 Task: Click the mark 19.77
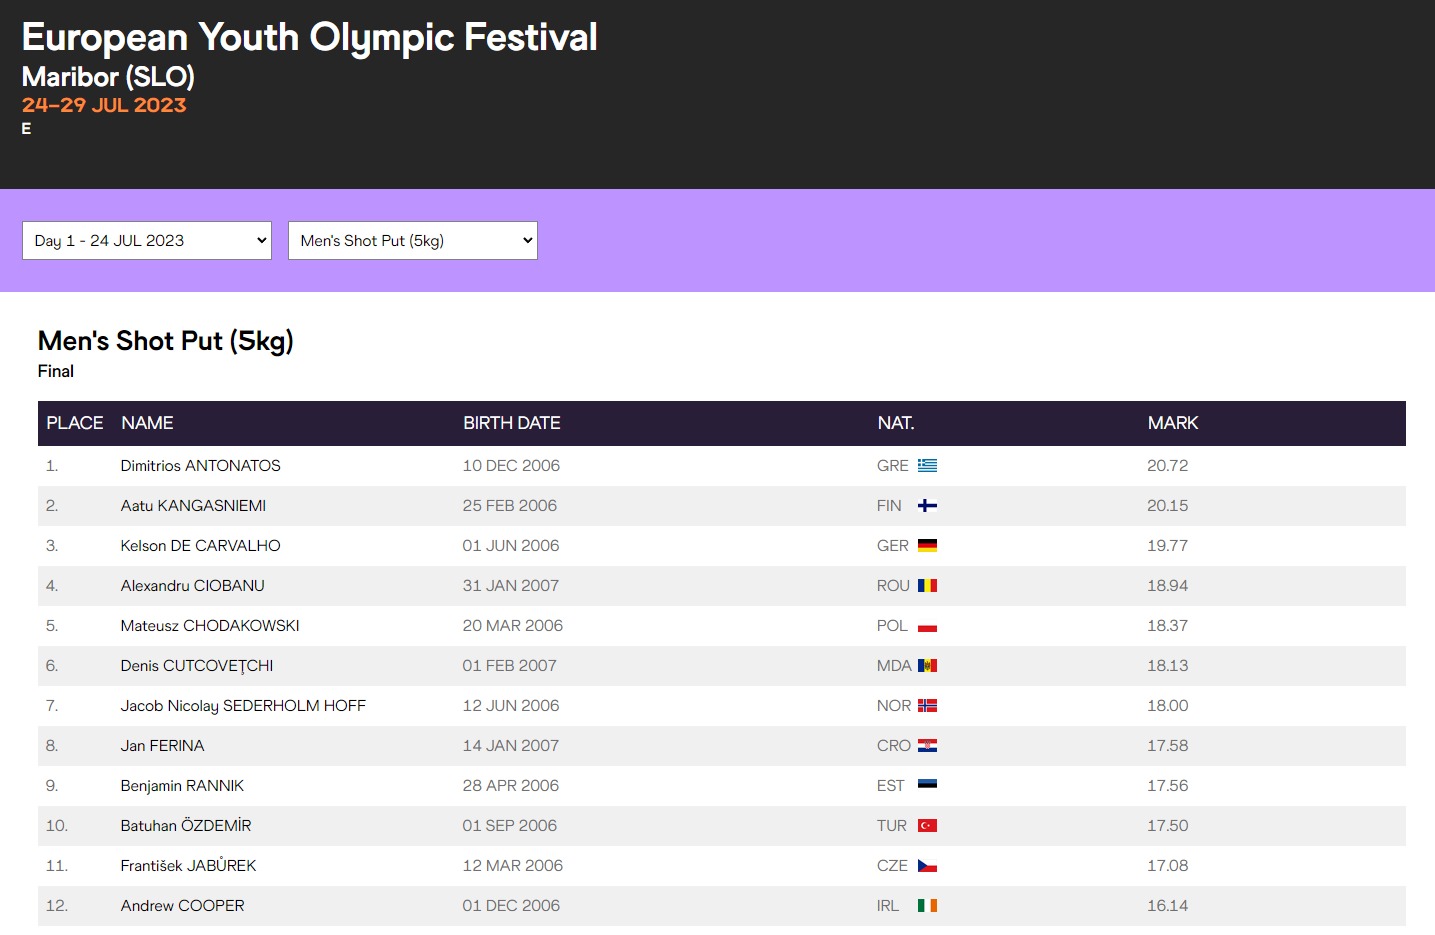(1168, 545)
